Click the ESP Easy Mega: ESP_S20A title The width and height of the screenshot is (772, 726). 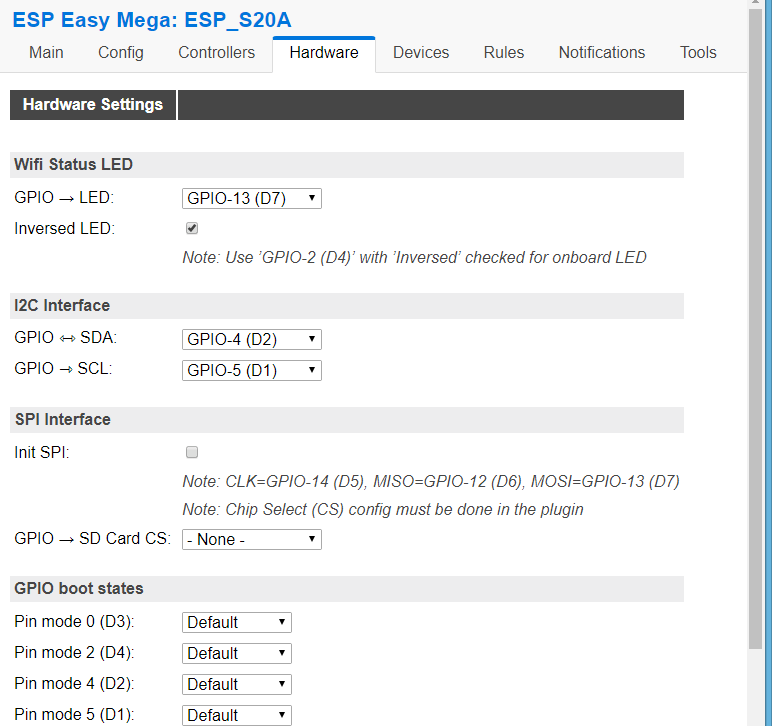point(152,20)
